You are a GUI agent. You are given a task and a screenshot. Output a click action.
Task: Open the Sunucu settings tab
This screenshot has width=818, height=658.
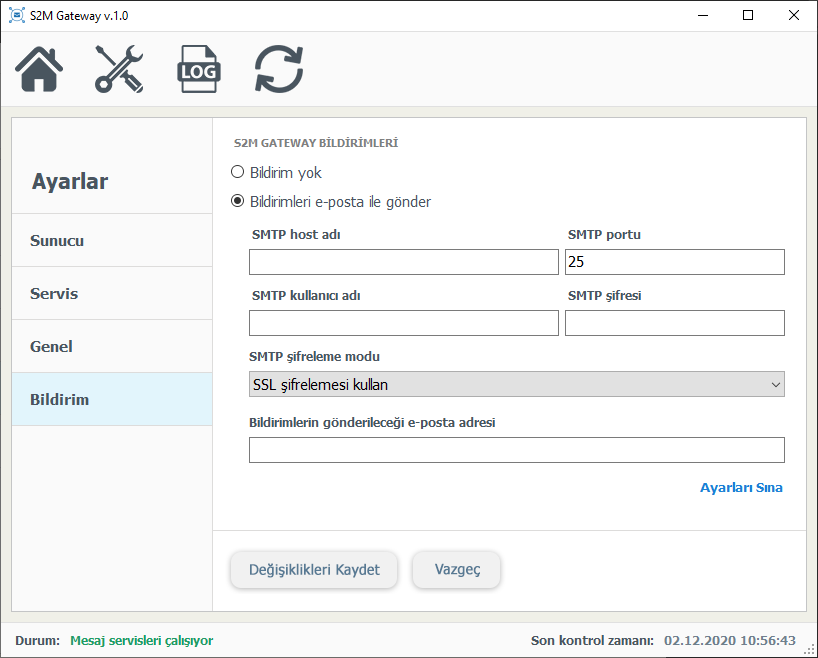(112, 241)
